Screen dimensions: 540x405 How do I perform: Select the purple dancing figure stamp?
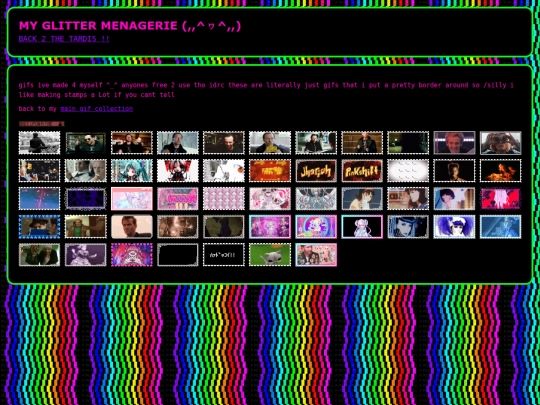(x=85, y=255)
